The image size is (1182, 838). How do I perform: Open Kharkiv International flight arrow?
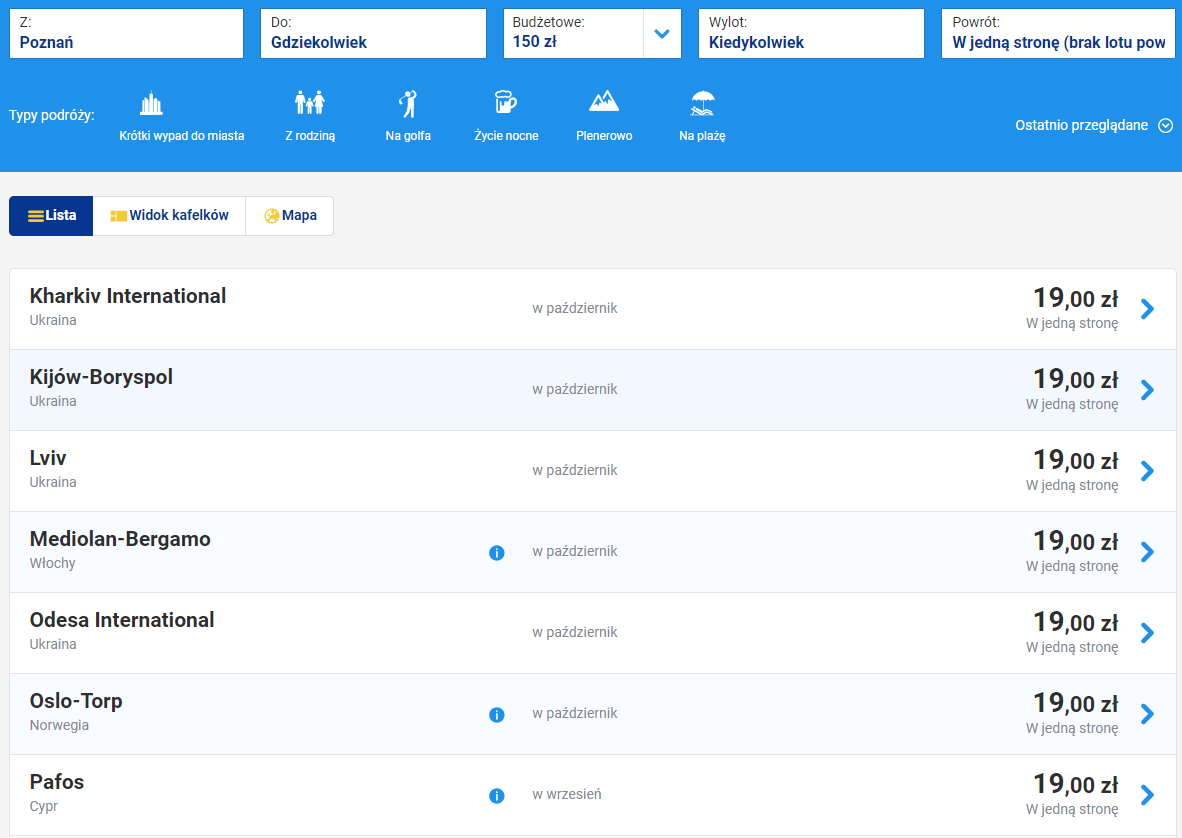[x=1147, y=309]
